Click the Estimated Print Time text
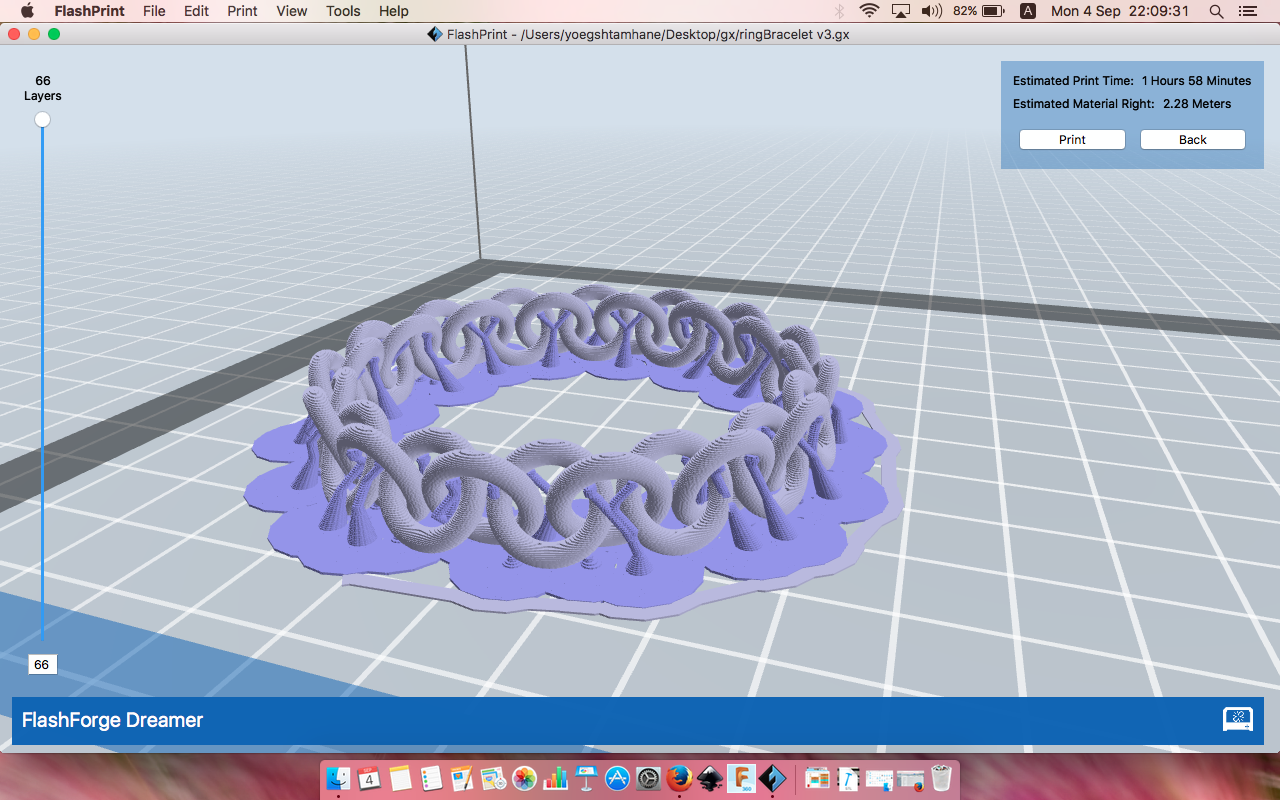This screenshot has height=800, width=1280. coord(1132,81)
